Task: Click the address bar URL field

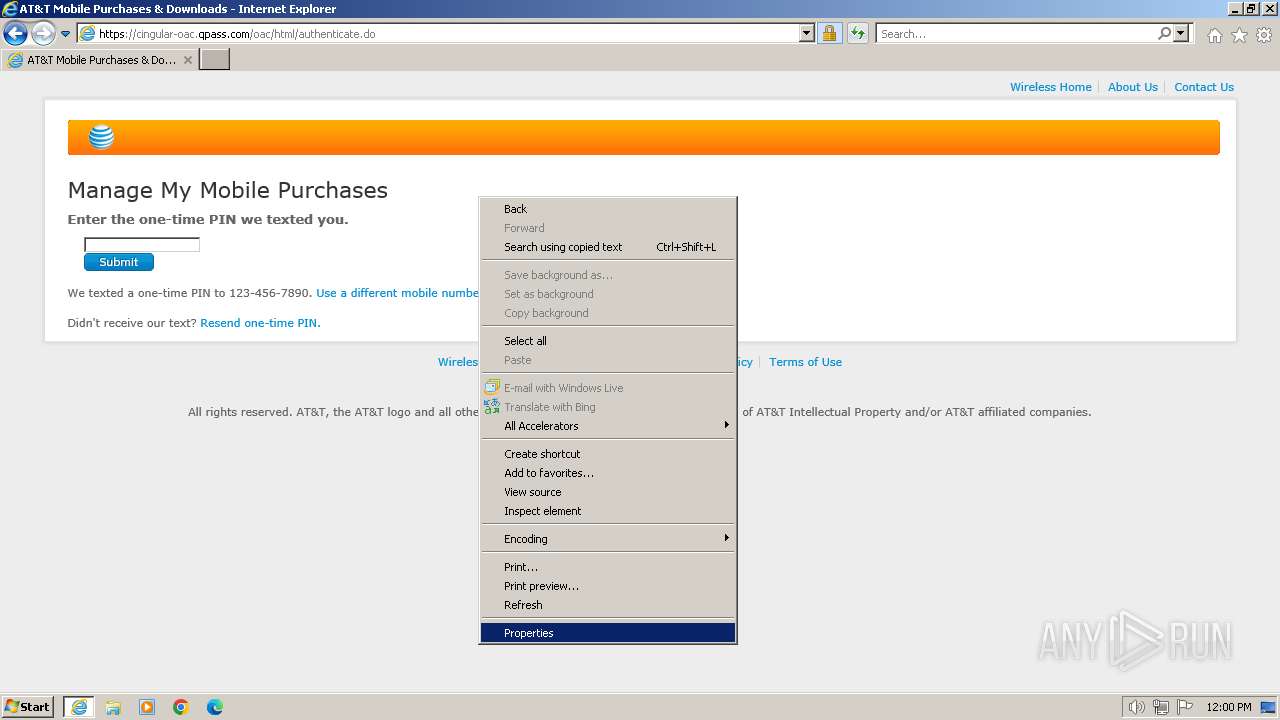Action: click(x=445, y=33)
